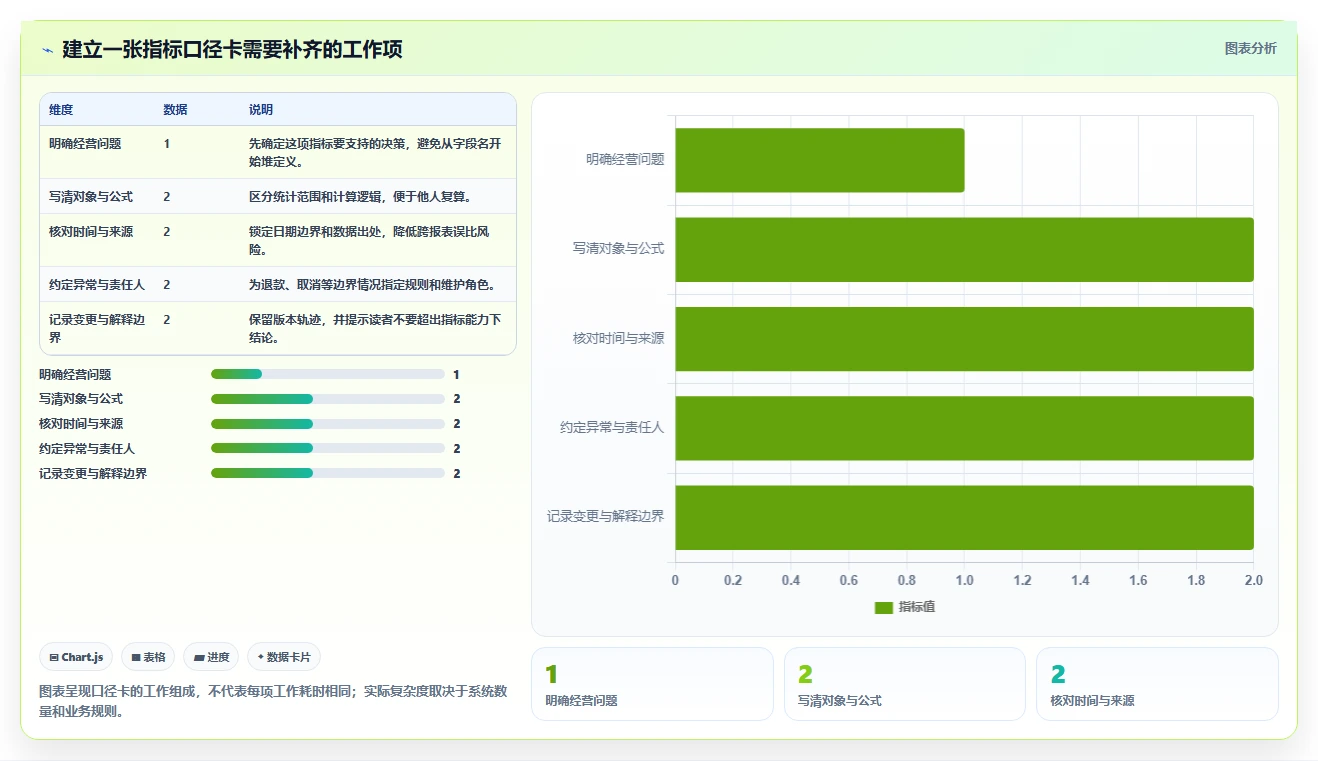Click the footnote beginning 图表呈现口径卡的工作组成
Image resolution: width=1318 pixels, height=761 pixels.
(273, 701)
